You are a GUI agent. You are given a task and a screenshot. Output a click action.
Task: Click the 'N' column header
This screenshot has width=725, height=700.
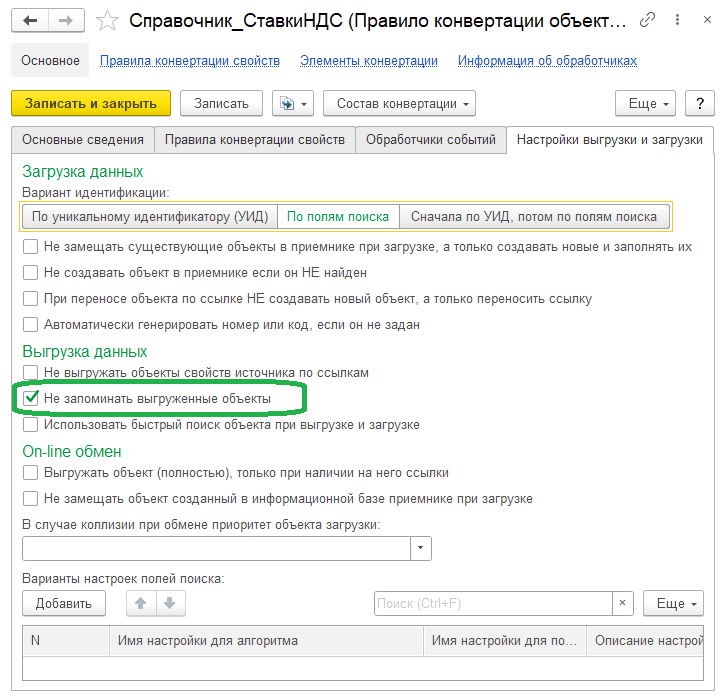(66, 640)
